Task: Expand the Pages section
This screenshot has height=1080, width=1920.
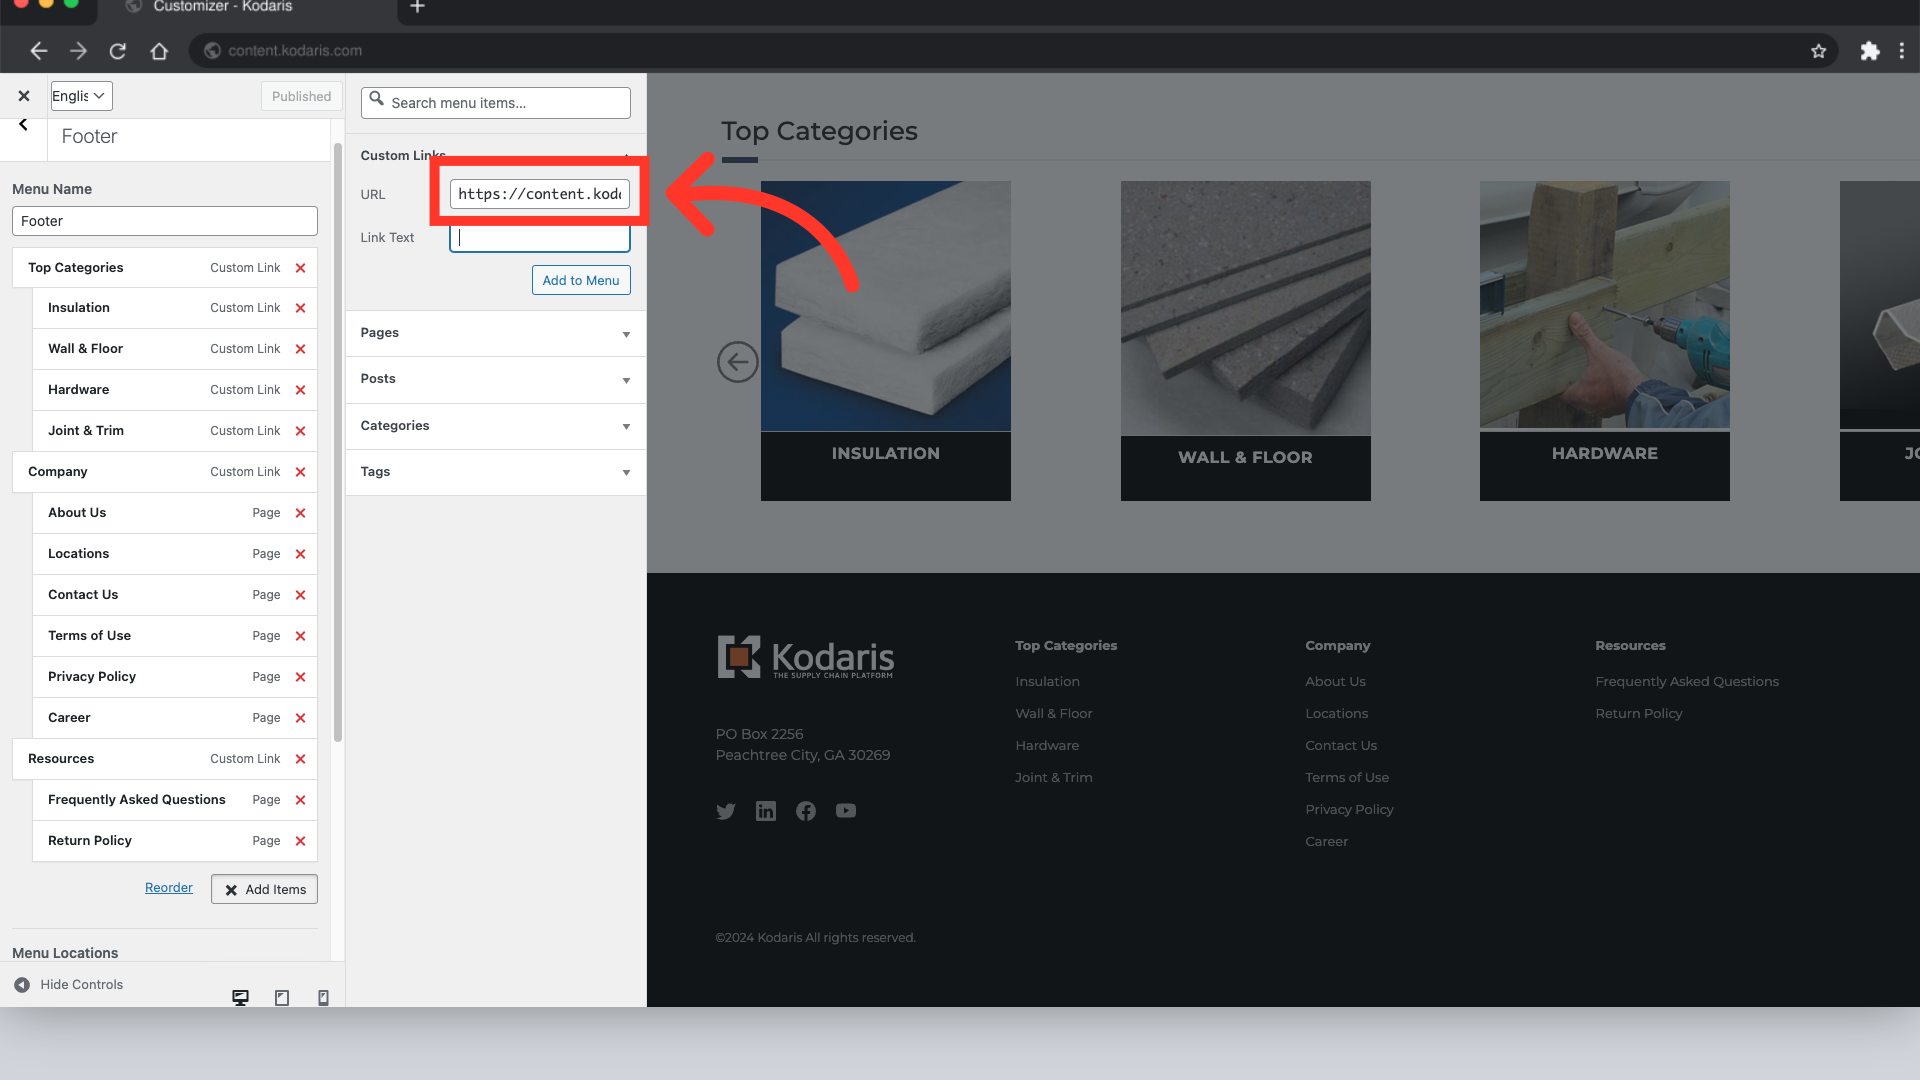Action: (x=495, y=333)
